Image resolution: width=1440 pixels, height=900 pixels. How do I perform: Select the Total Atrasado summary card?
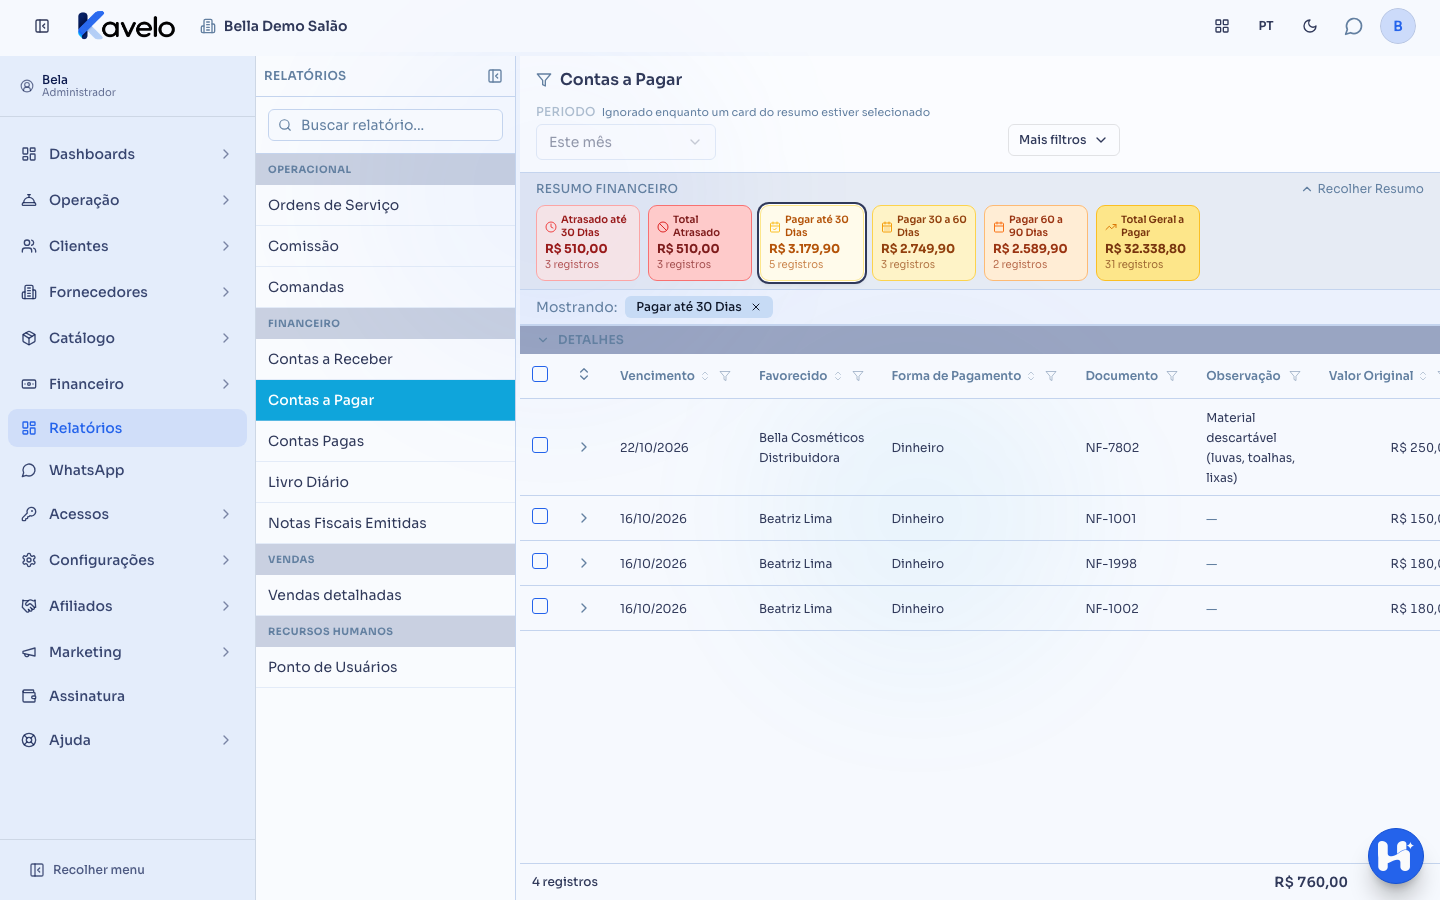point(700,243)
